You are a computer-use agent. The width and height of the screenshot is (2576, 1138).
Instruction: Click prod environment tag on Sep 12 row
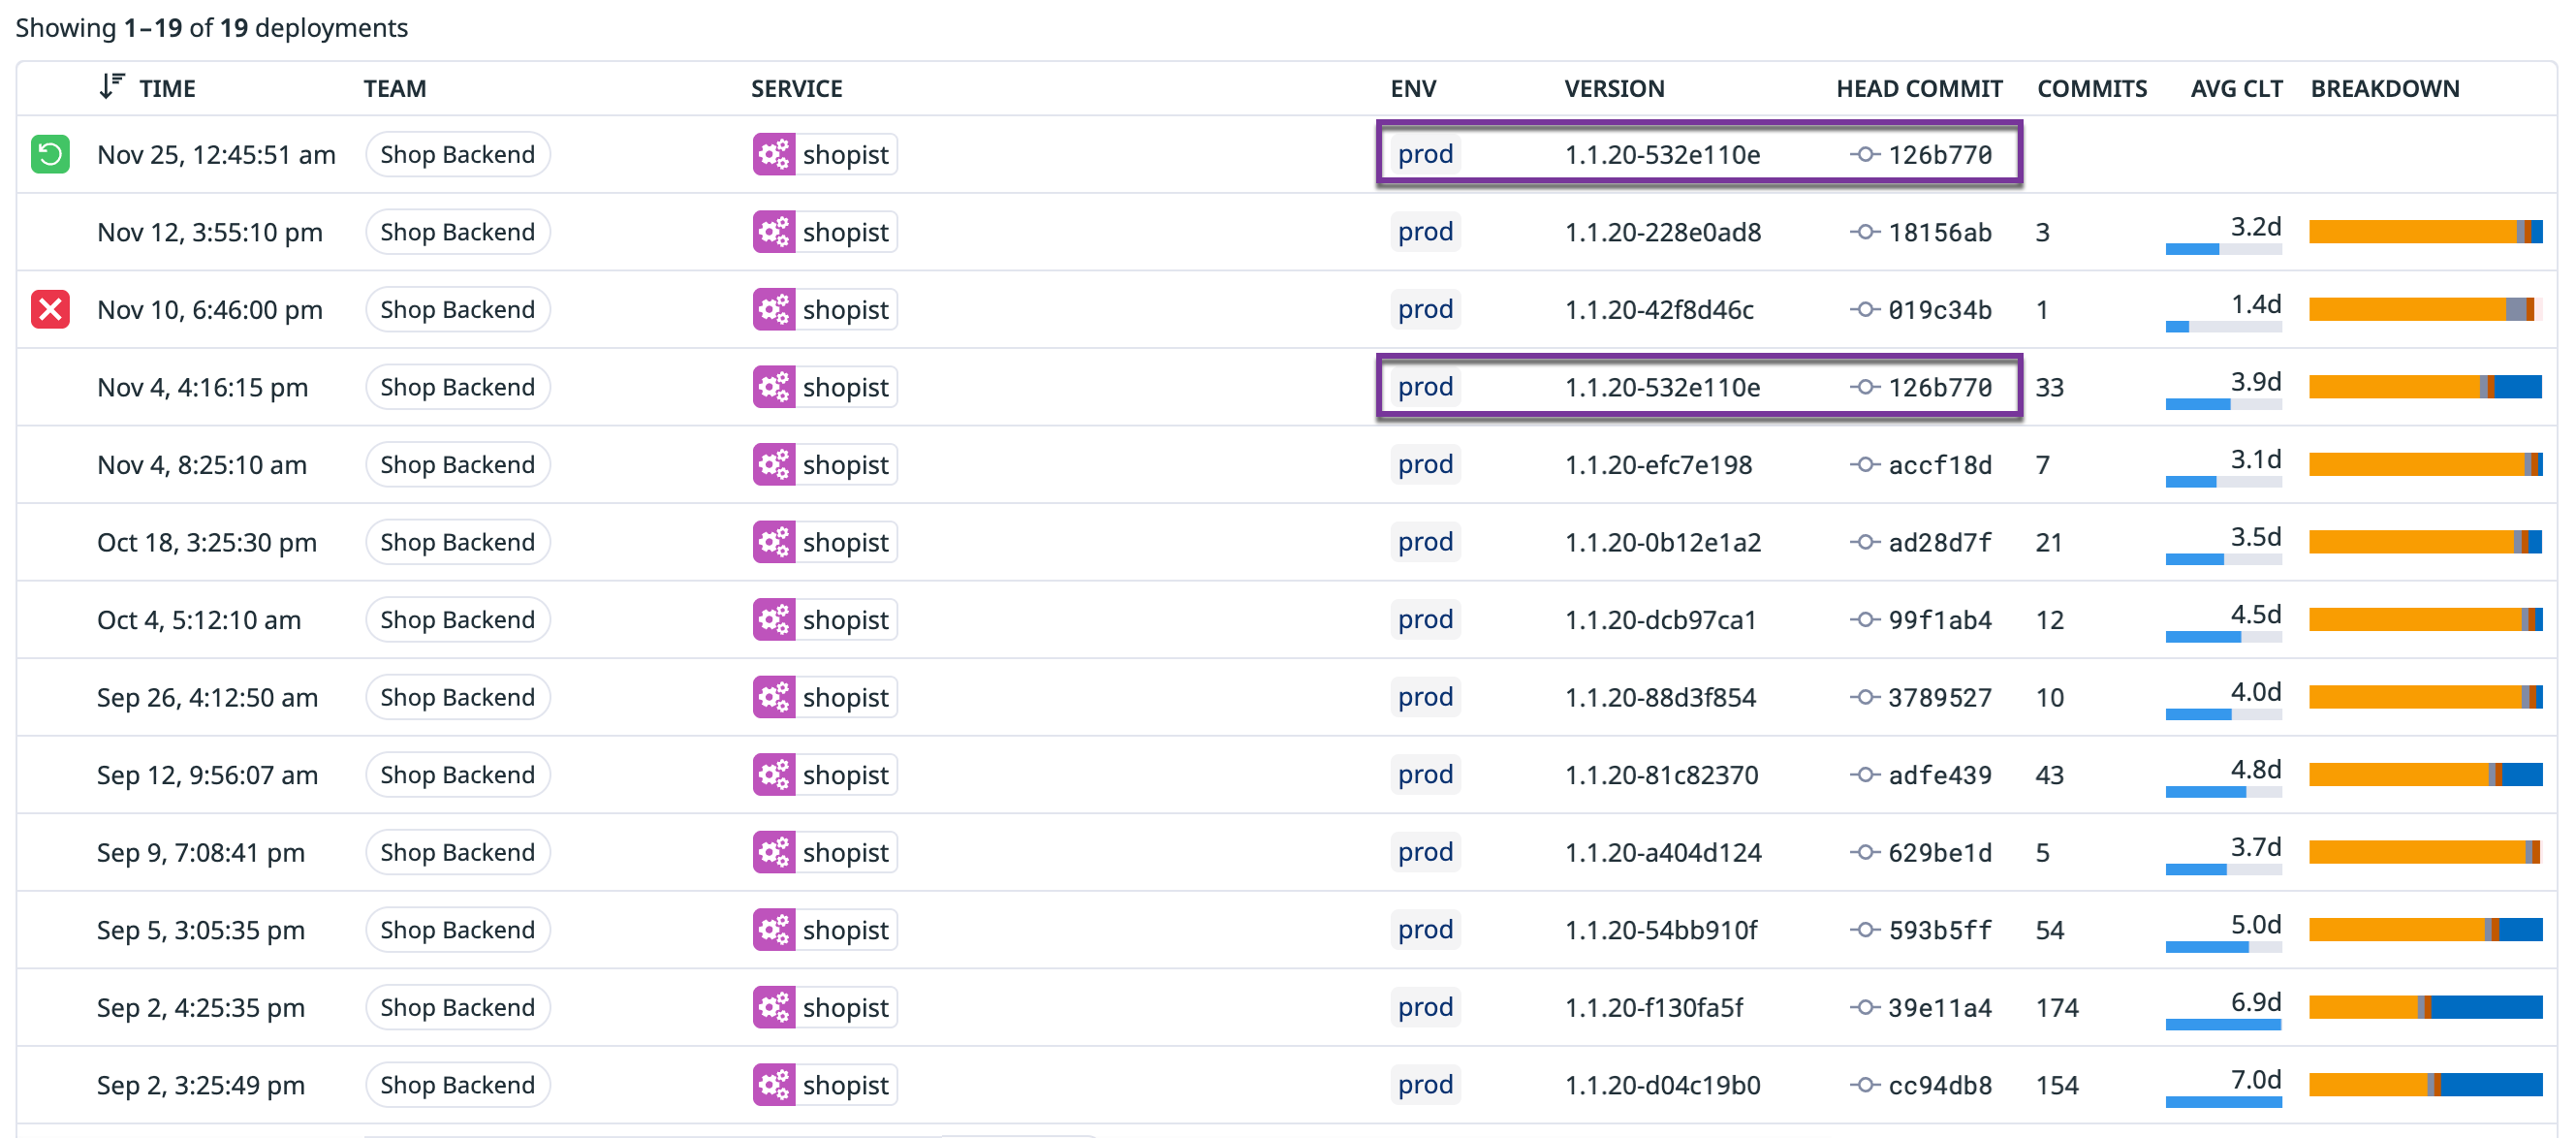coord(1424,775)
